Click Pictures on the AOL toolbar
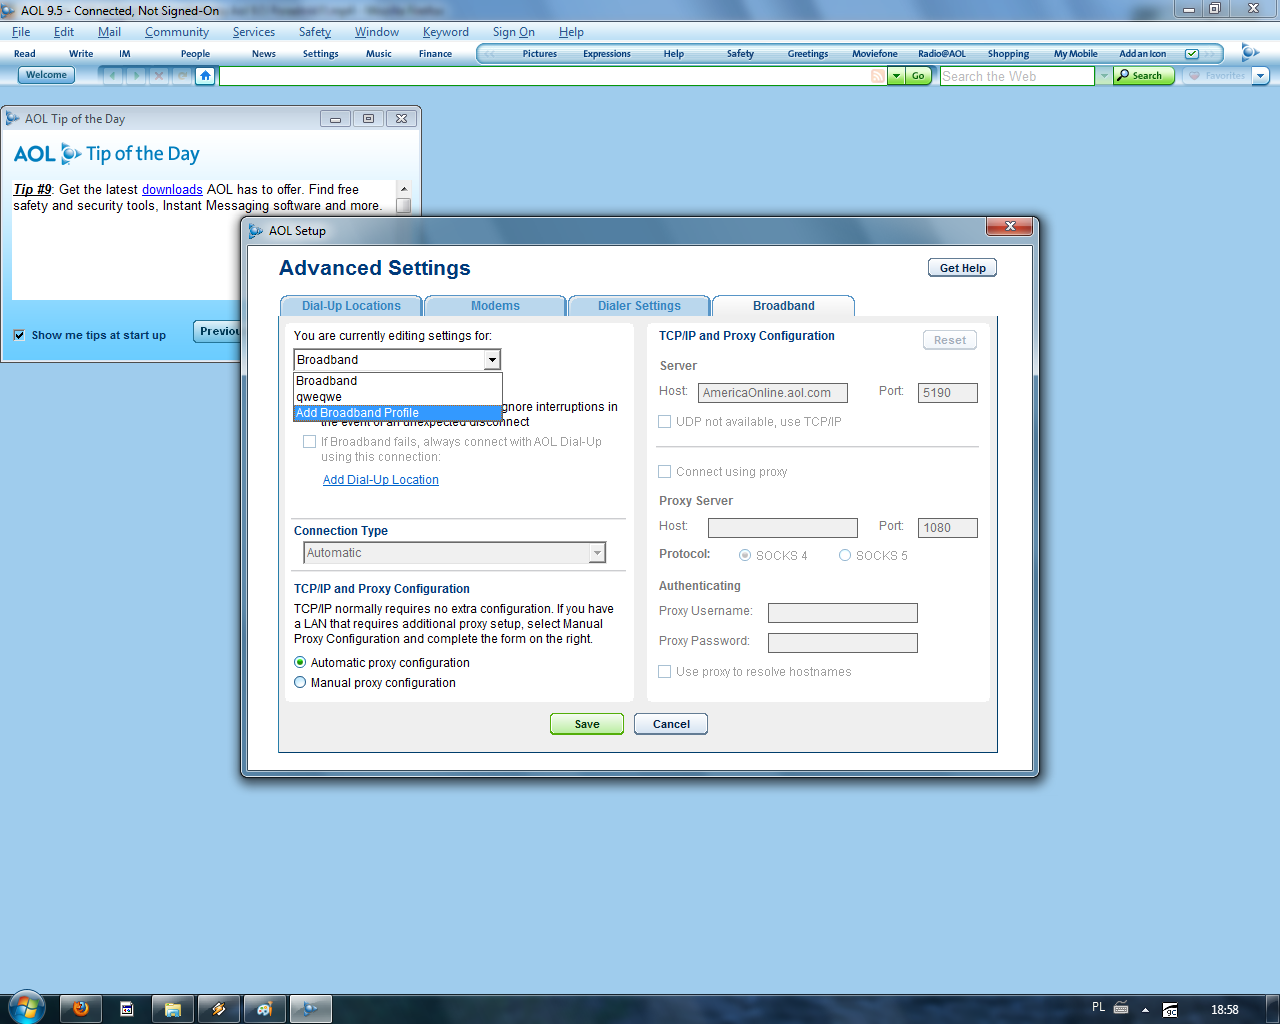The image size is (1280, 1024). (540, 54)
